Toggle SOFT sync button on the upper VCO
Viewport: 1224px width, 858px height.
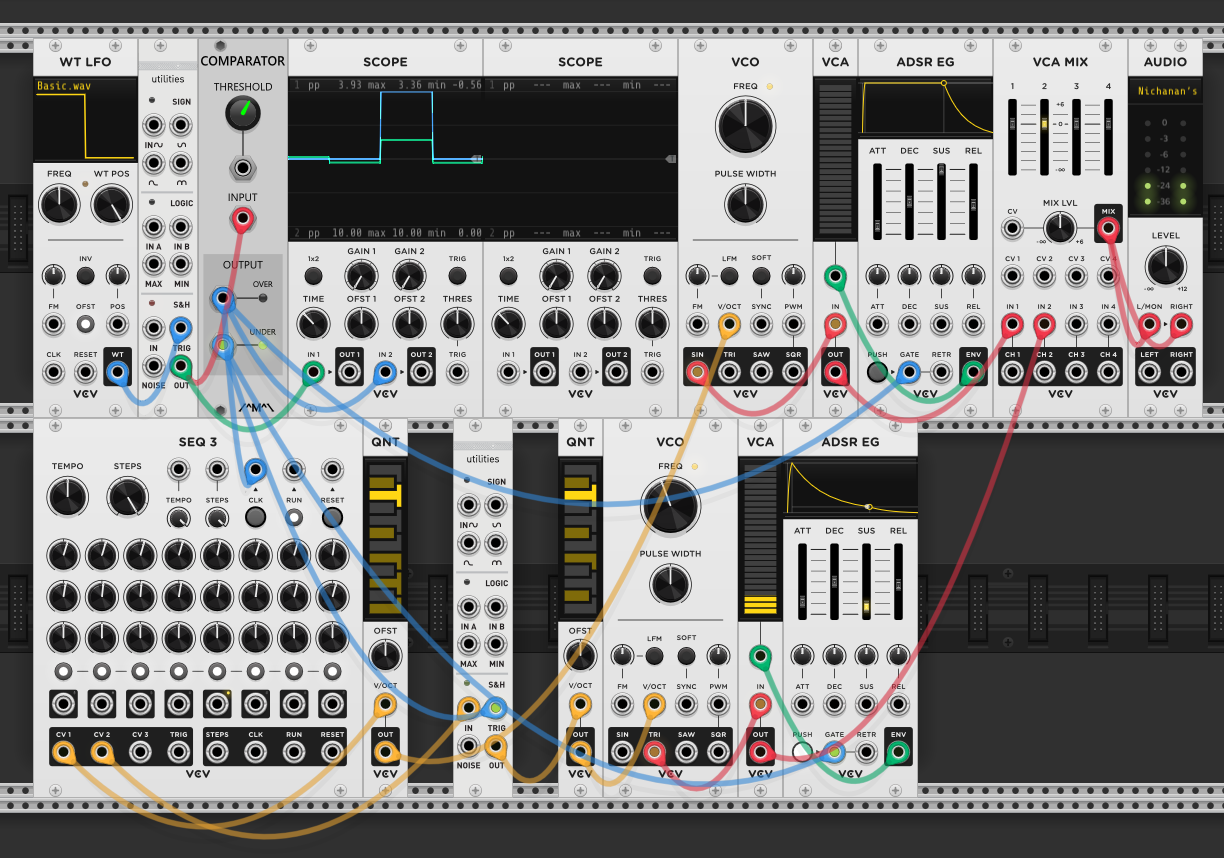click(x=761, y=276)
